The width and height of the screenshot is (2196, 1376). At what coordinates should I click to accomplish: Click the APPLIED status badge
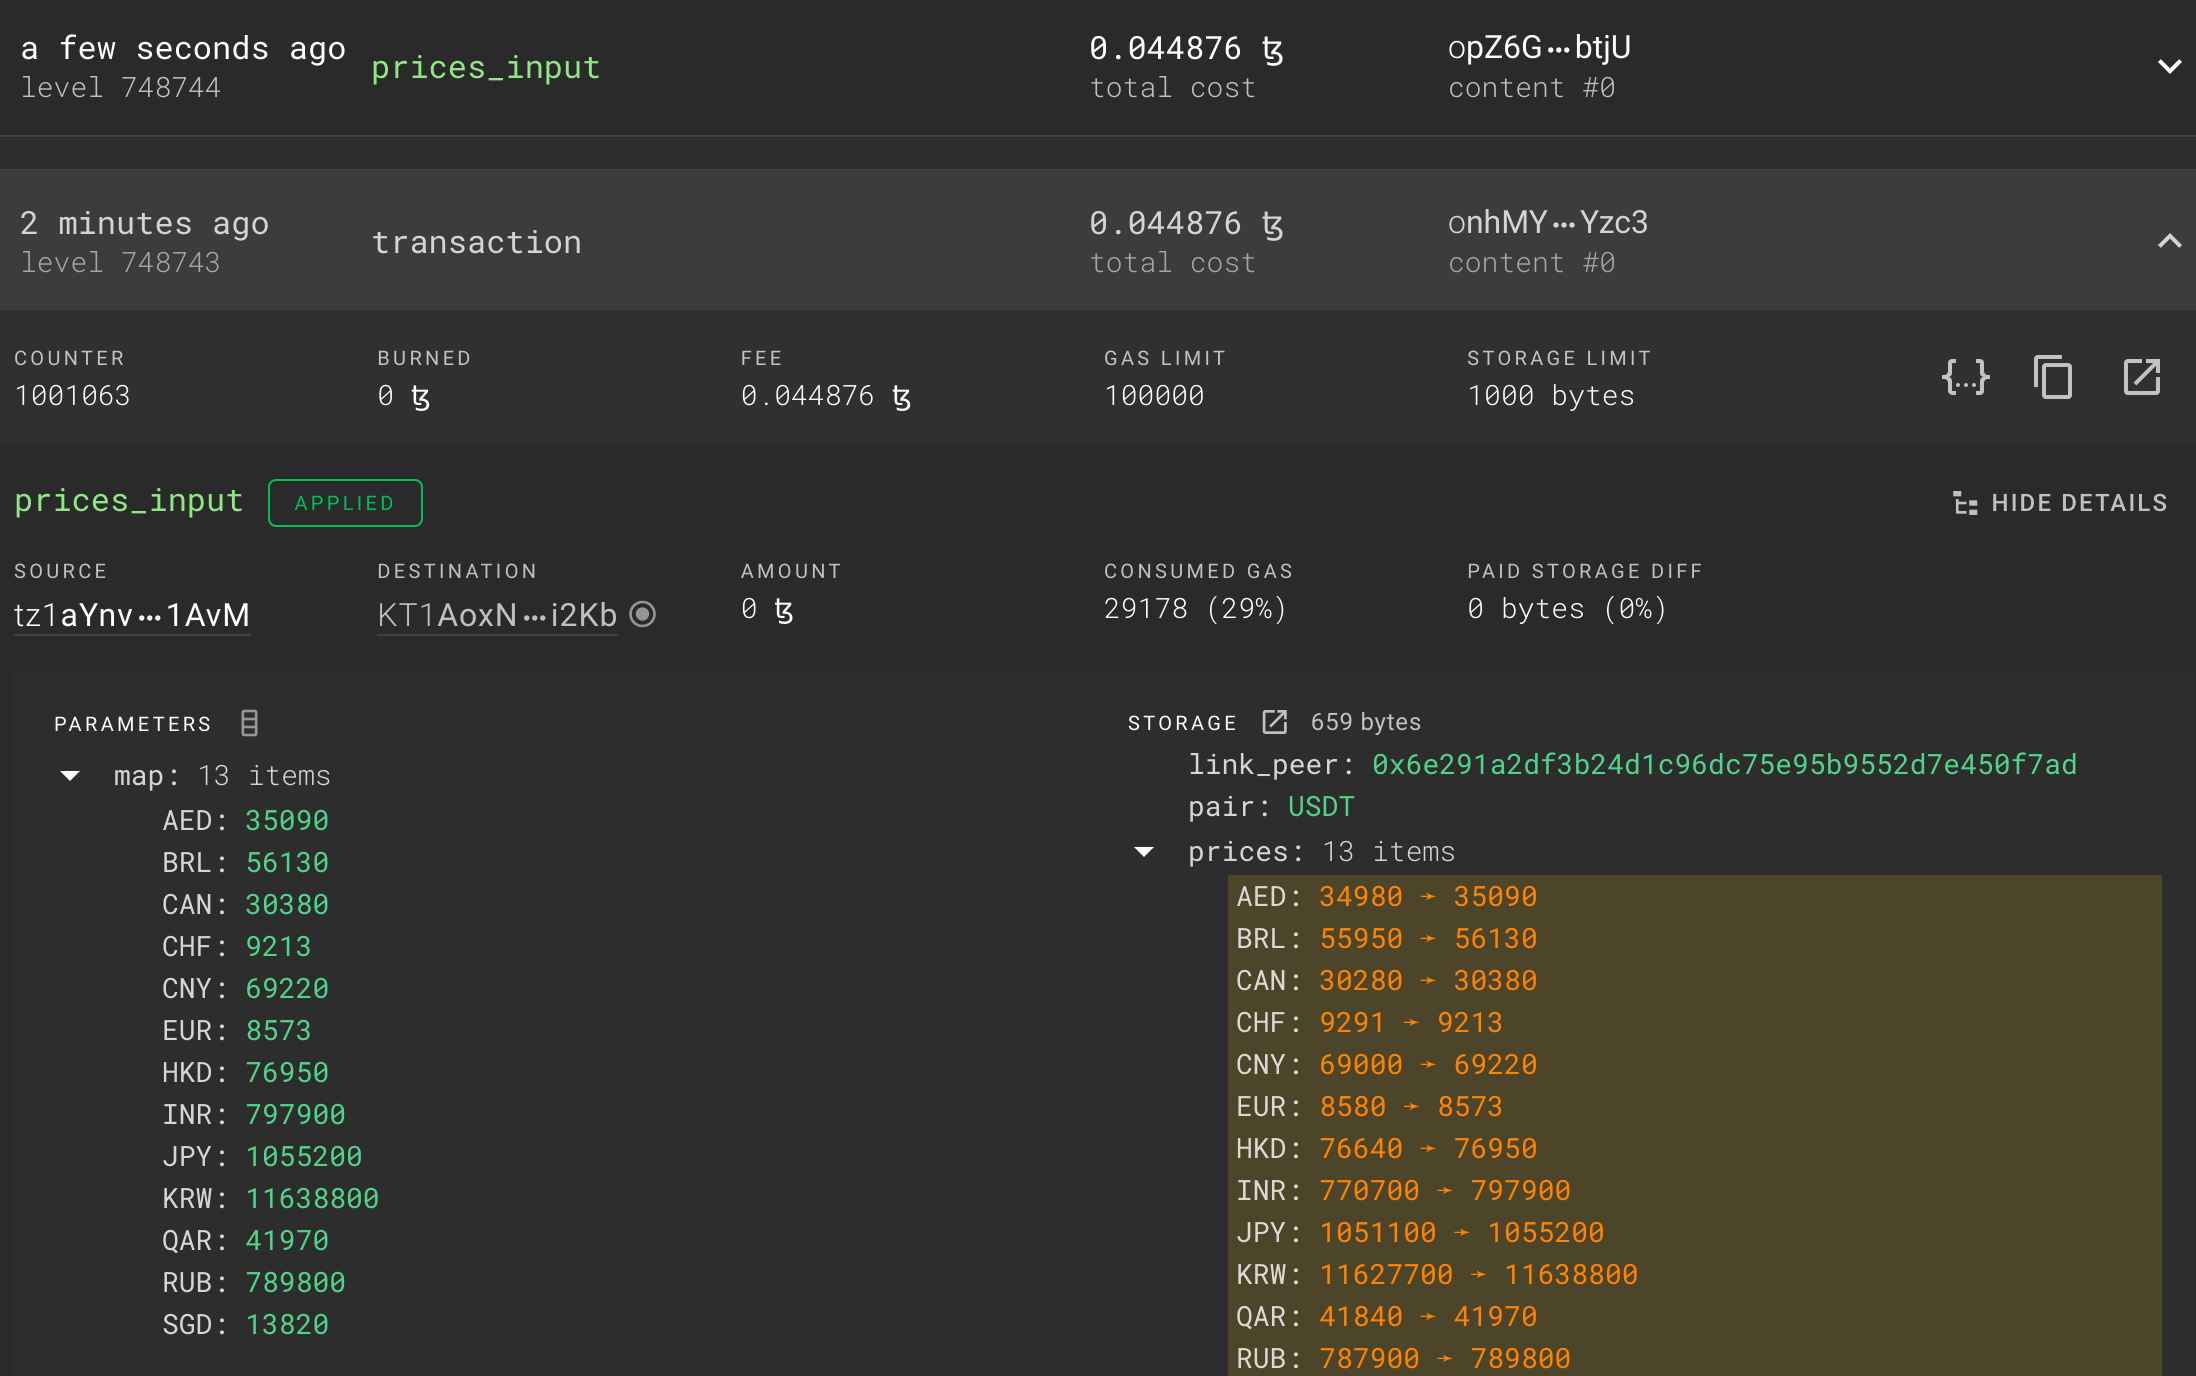345,503
